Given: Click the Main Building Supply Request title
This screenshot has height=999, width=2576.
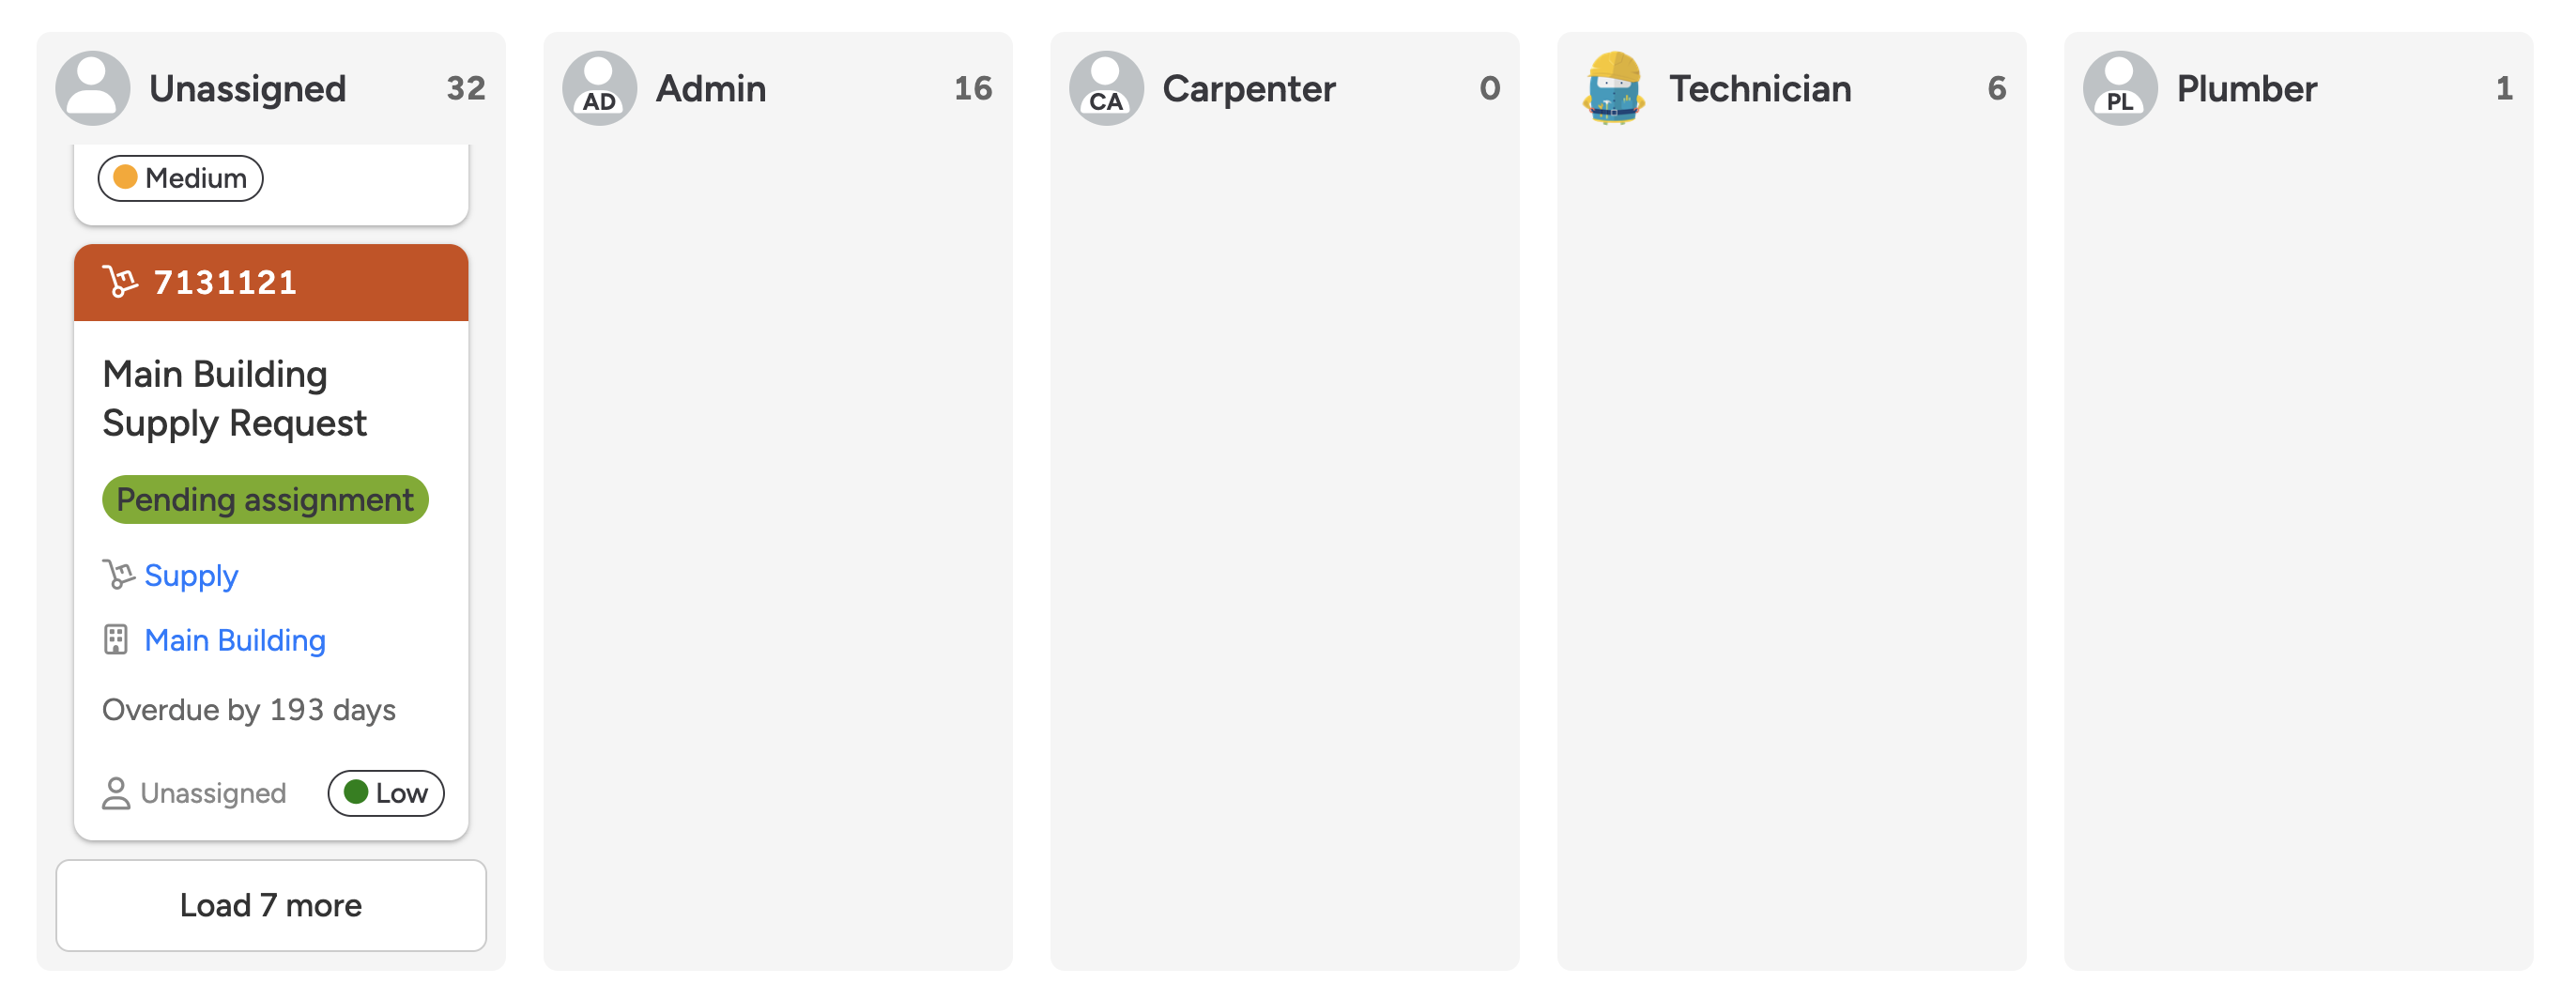Looking at the screenshot, I should [x=235, y=398].
